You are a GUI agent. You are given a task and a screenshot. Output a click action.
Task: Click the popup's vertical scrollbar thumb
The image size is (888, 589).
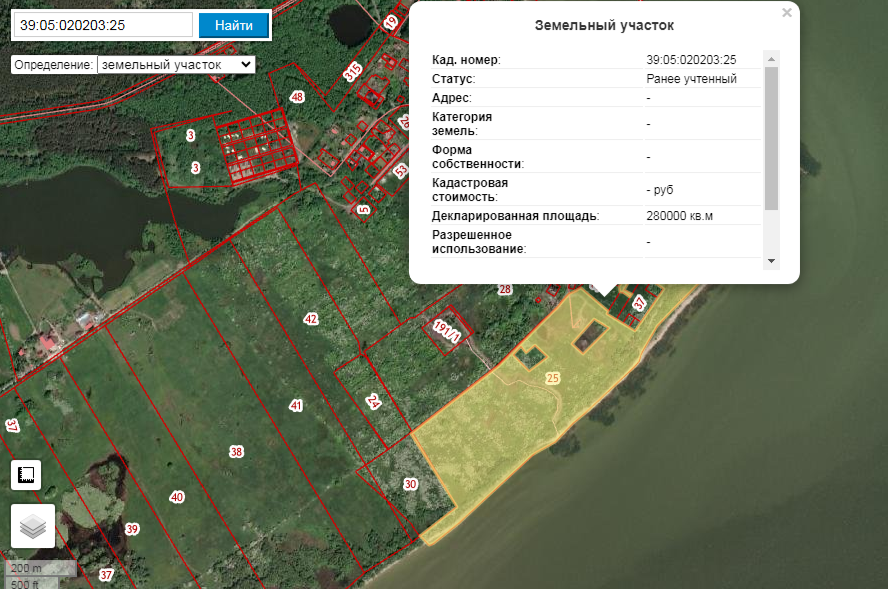coord(771,138)
